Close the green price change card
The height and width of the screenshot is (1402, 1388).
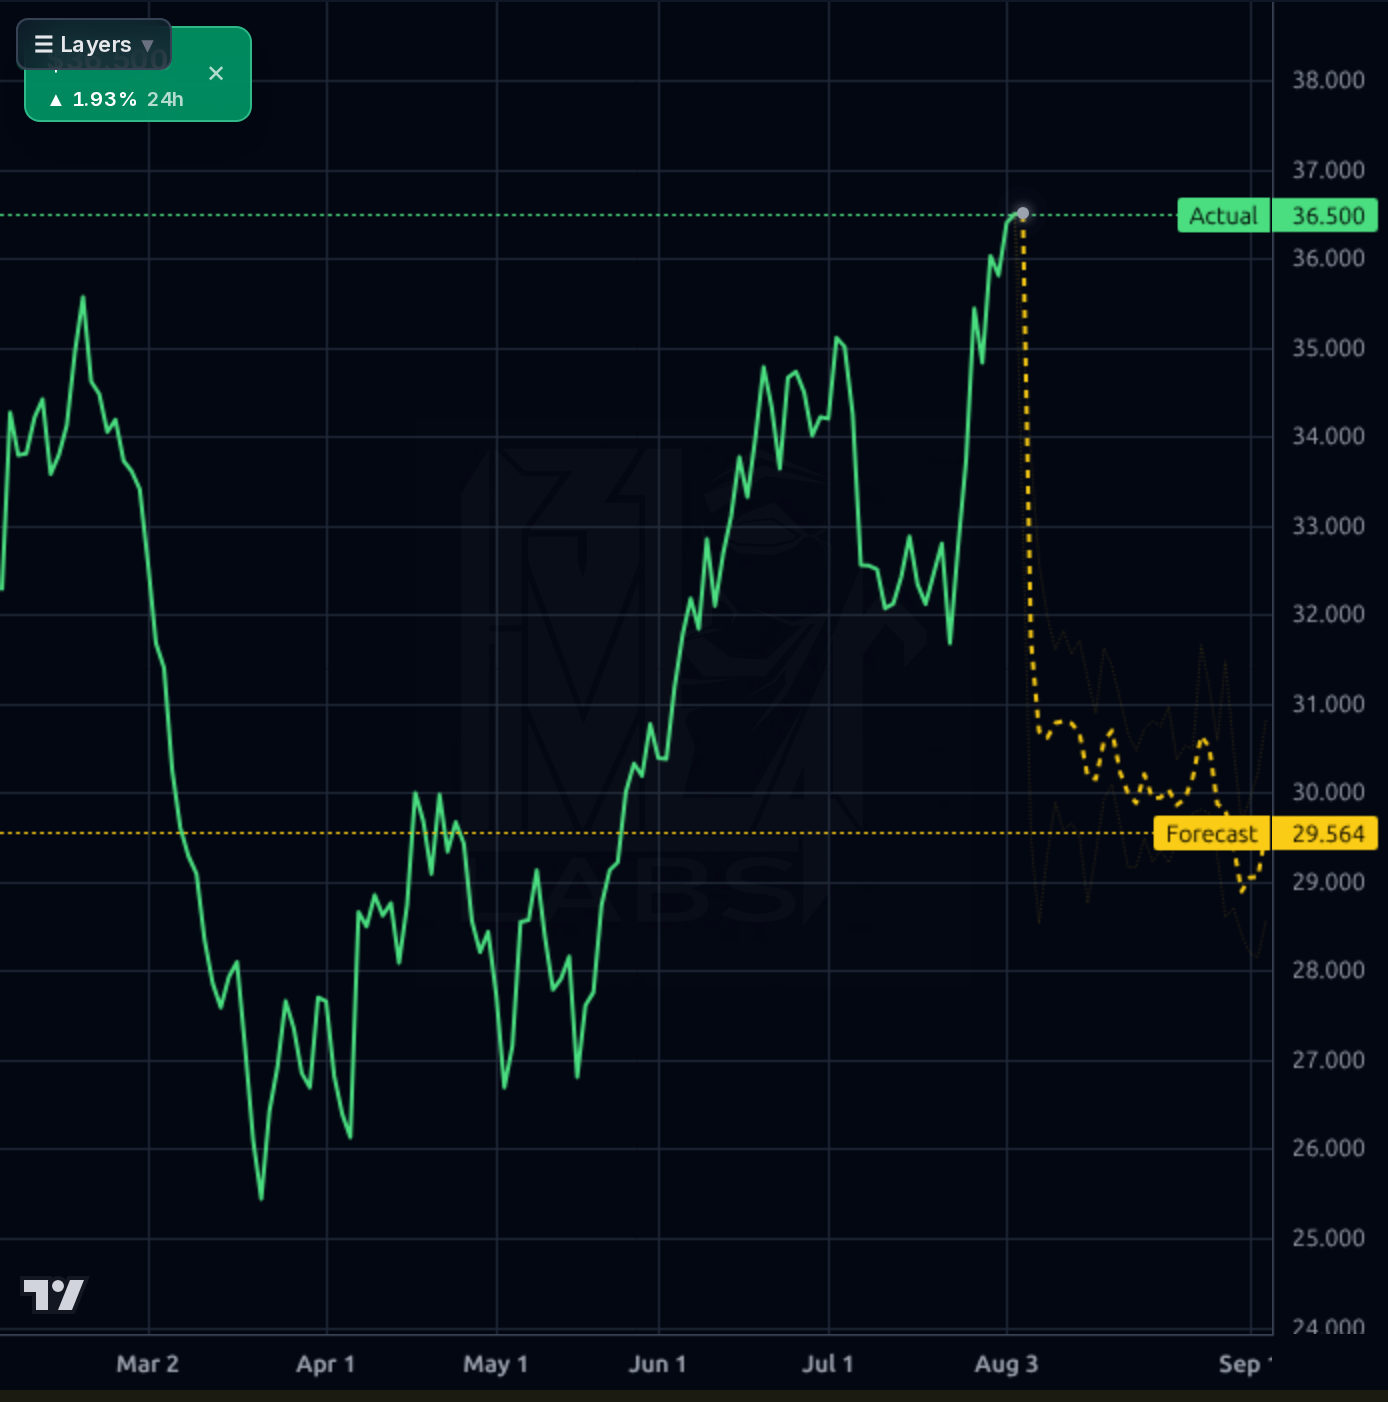216,73
